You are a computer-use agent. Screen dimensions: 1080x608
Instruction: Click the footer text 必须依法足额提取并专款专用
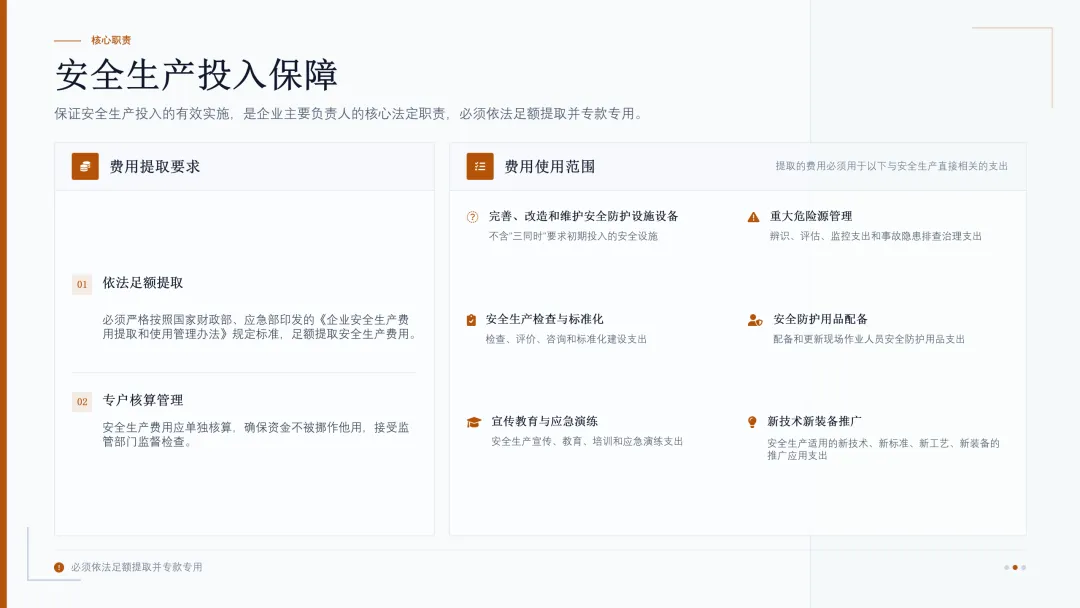tap(136, 567)
